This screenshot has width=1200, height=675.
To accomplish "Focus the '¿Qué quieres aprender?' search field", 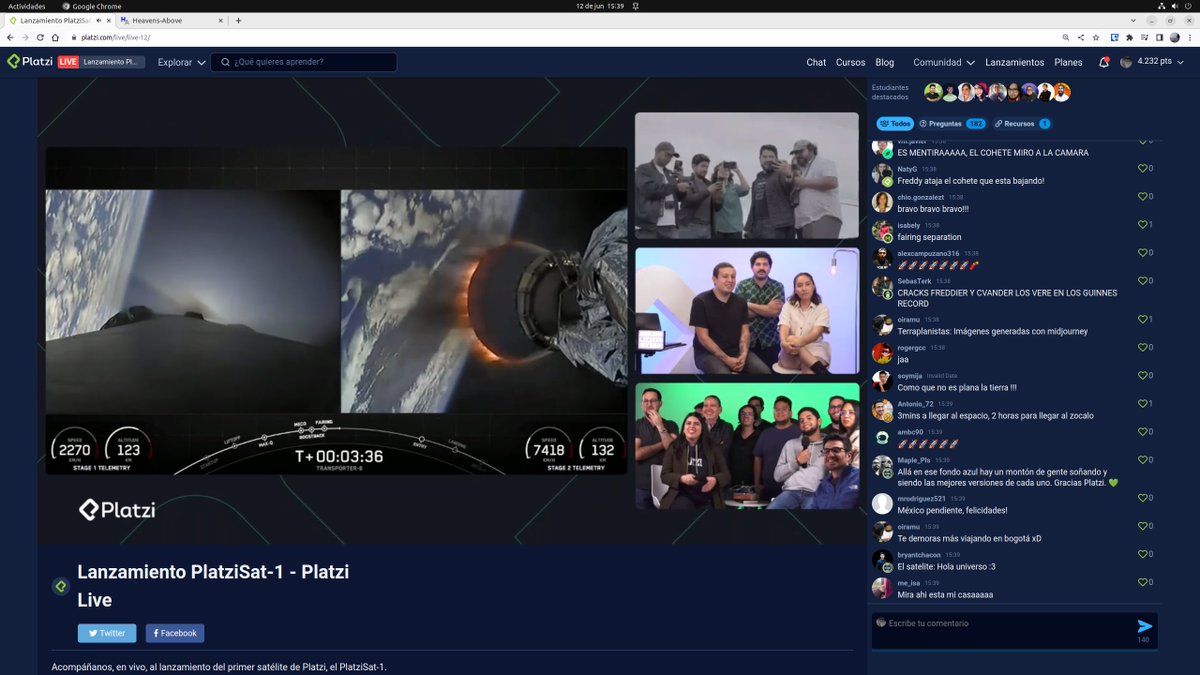I will point(303,62).
